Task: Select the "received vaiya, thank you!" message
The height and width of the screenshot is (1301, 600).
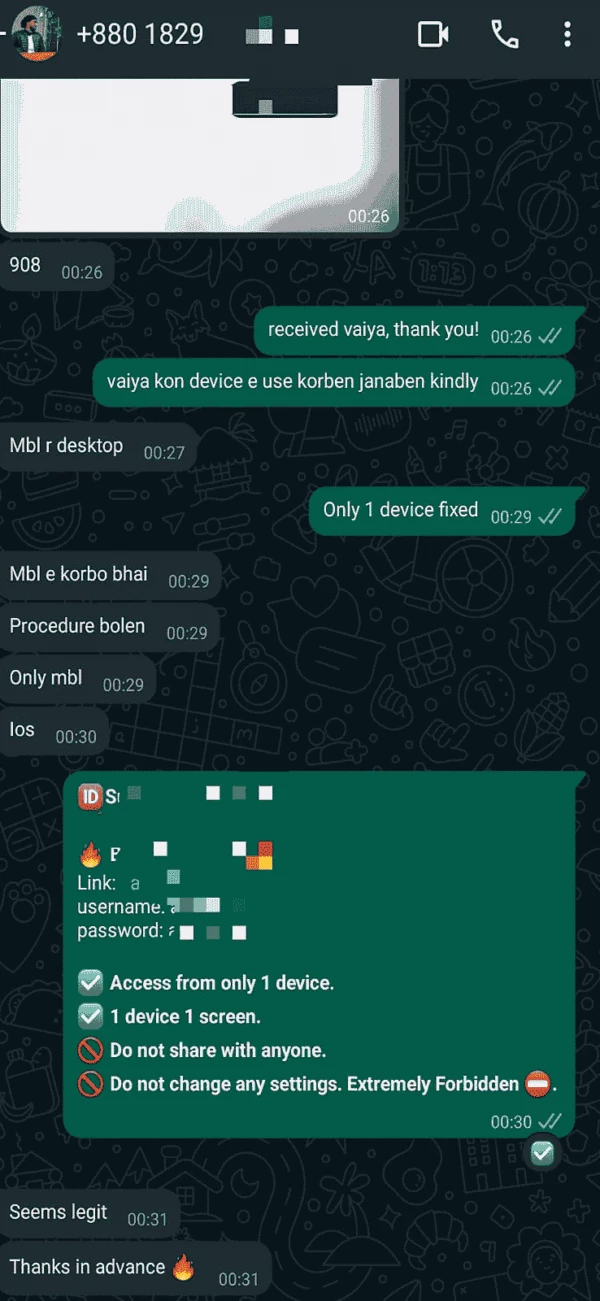Action: 414,332
